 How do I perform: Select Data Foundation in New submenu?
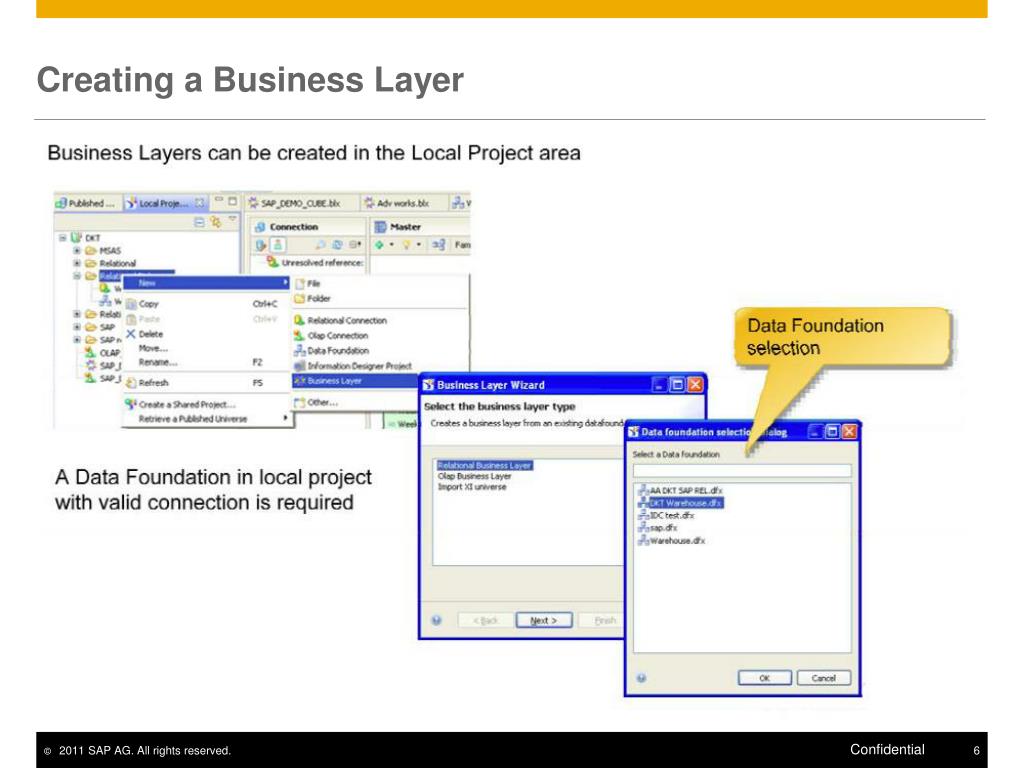[x=380, y=351]
